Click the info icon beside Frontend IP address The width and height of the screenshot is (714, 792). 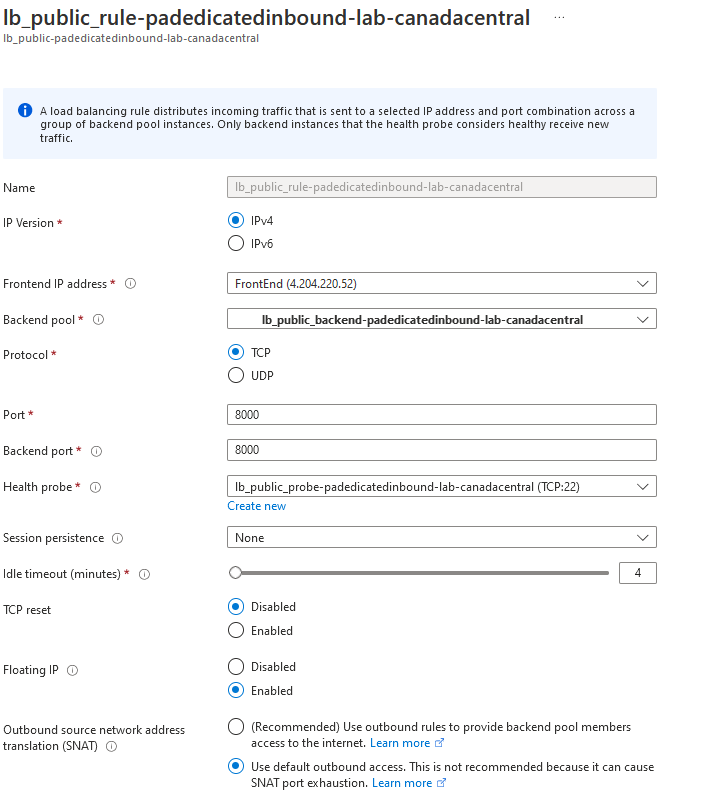coord(130,284)
